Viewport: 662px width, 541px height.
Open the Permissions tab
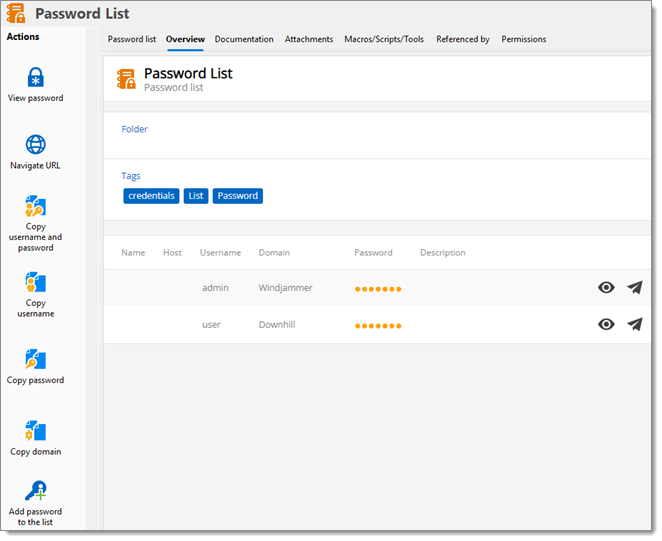(524, 40)
